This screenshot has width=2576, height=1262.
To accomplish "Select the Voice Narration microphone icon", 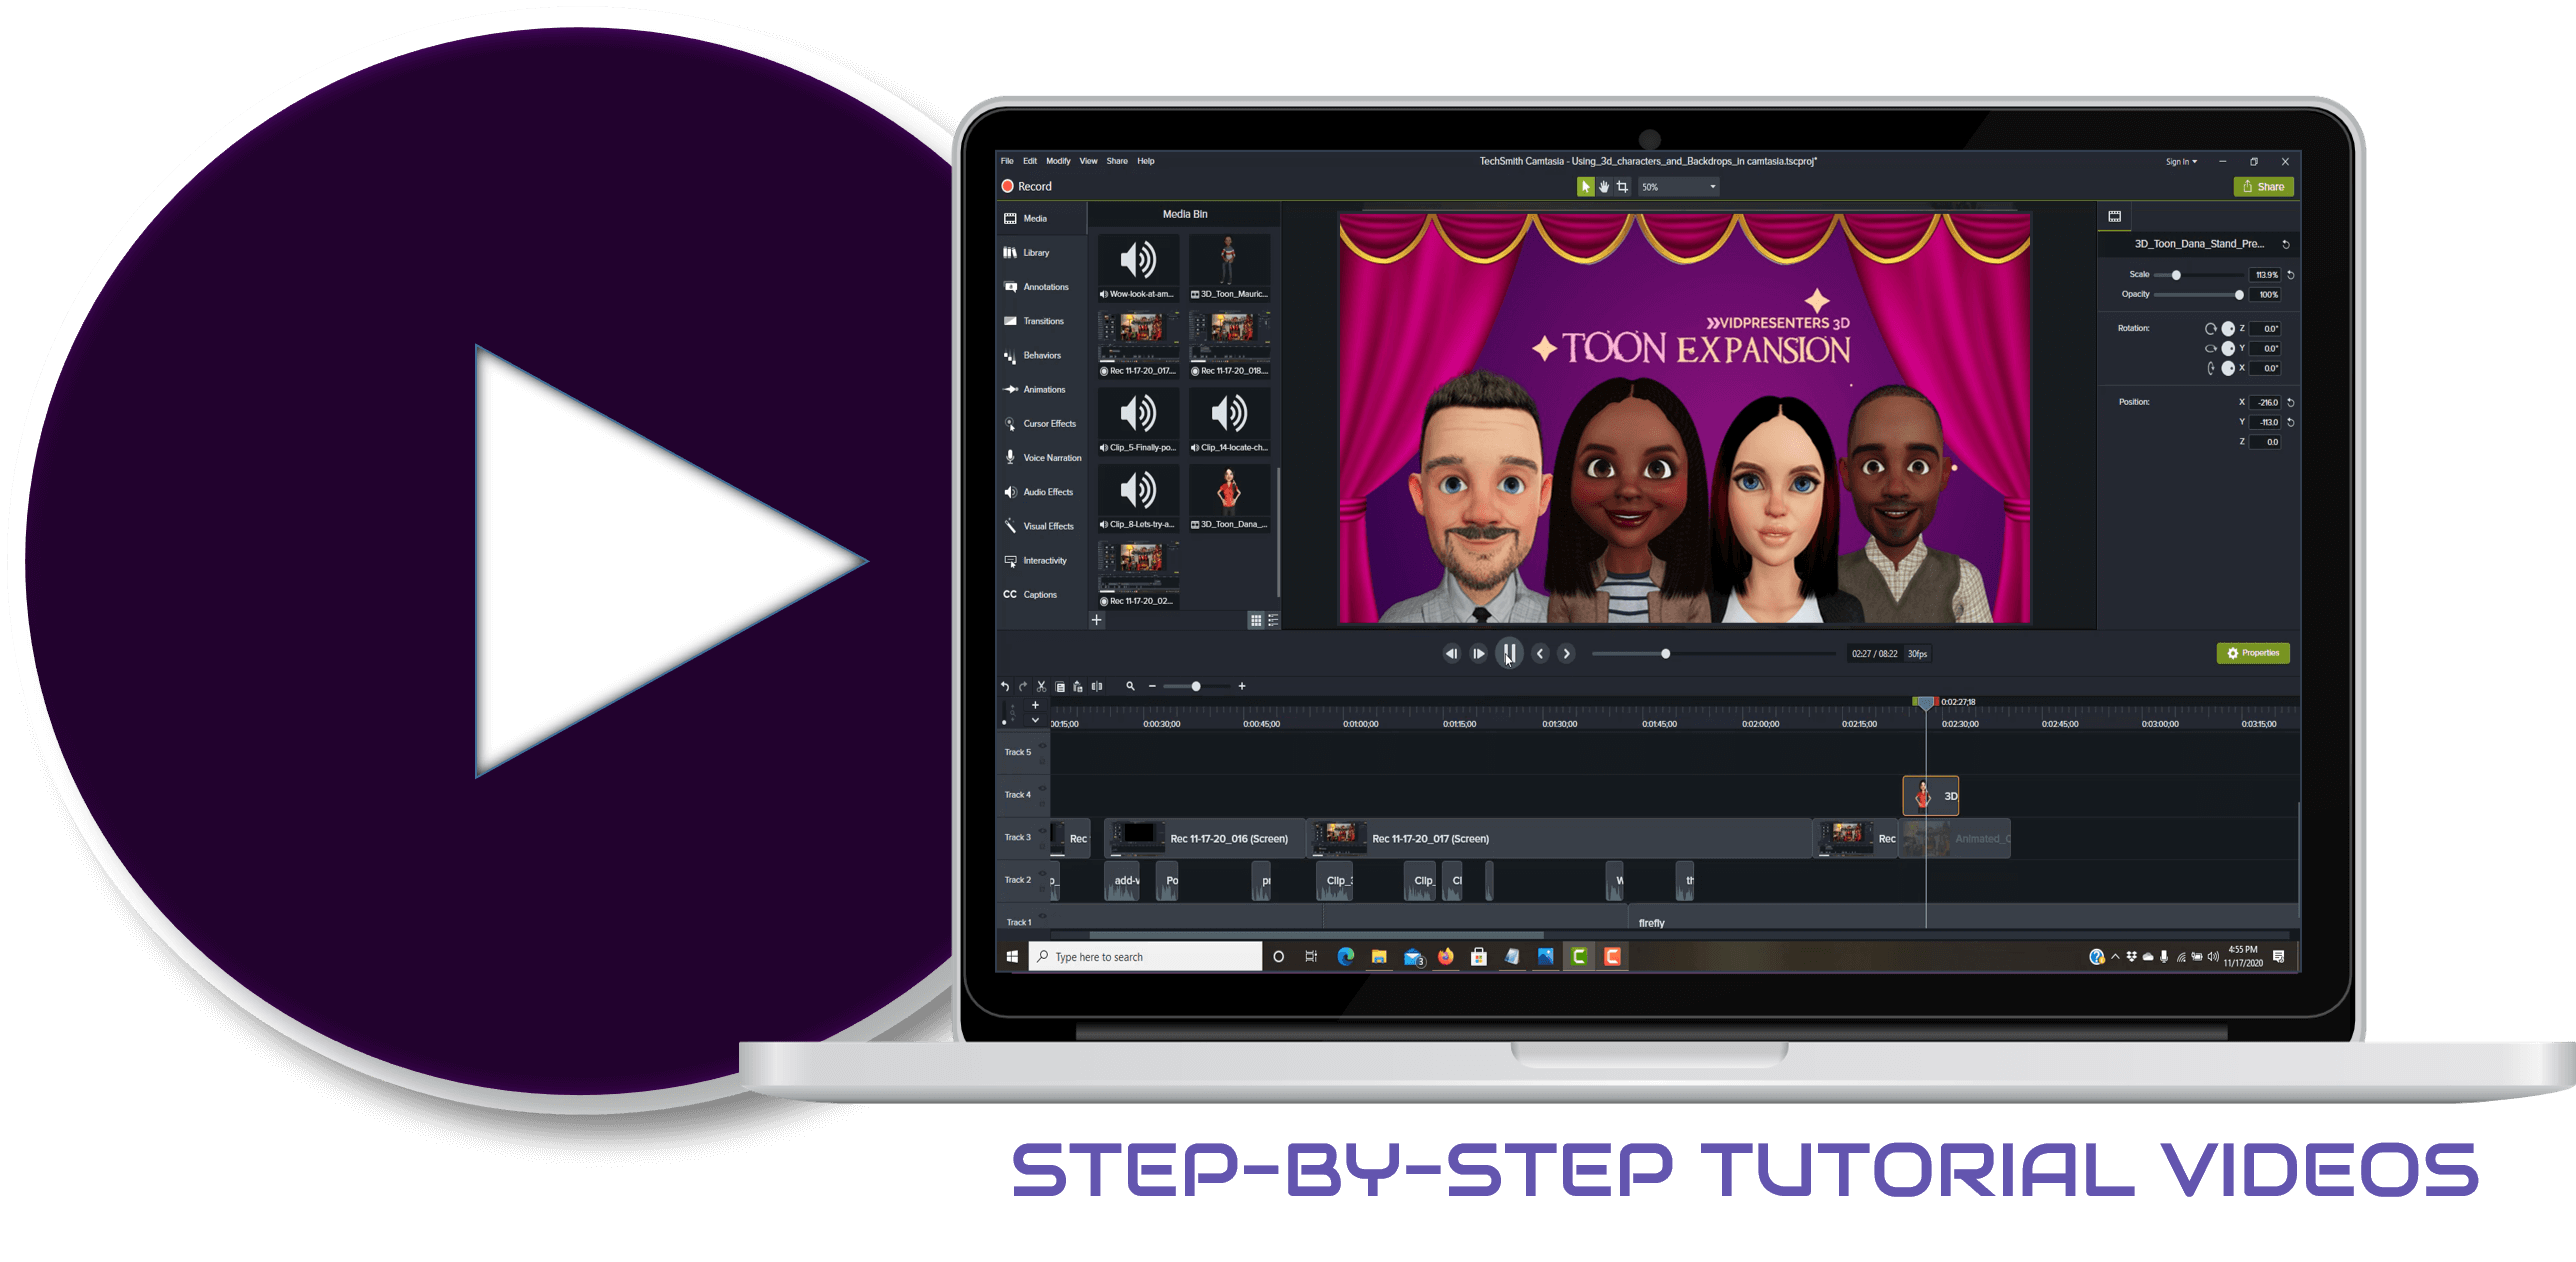I will click(x=1010, y=457).
